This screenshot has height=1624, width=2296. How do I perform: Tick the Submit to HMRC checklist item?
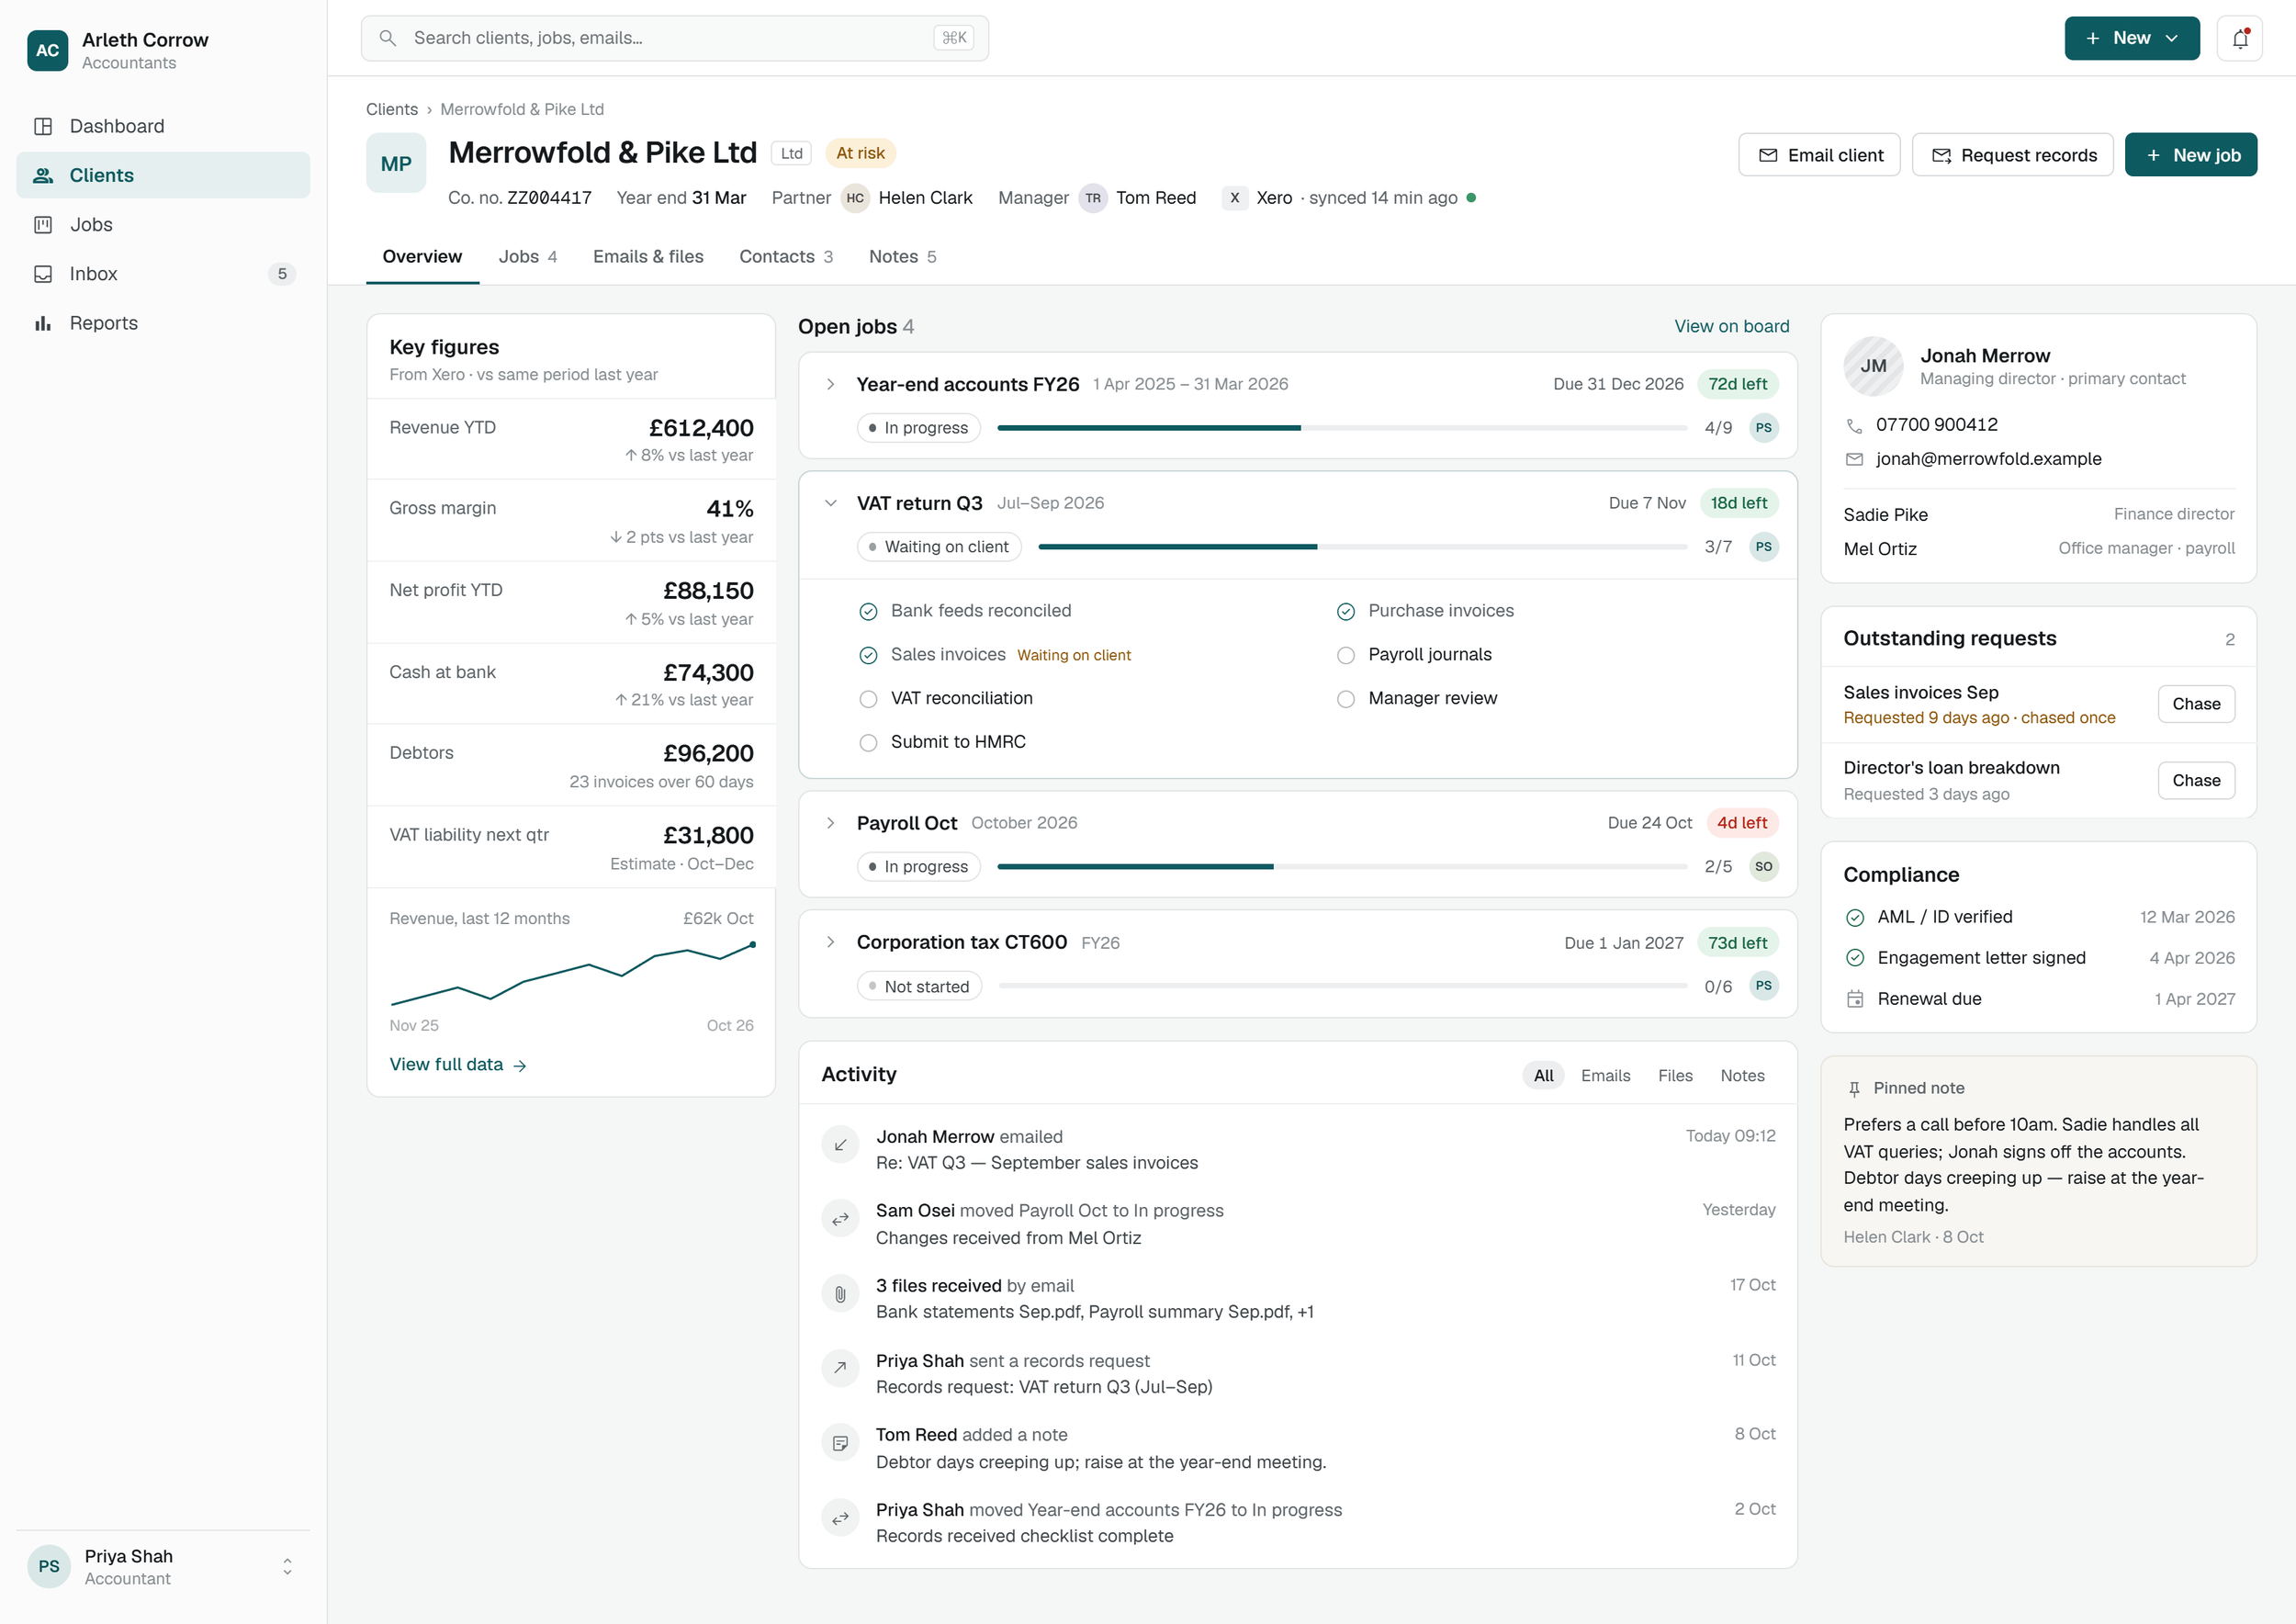(868, 743)
